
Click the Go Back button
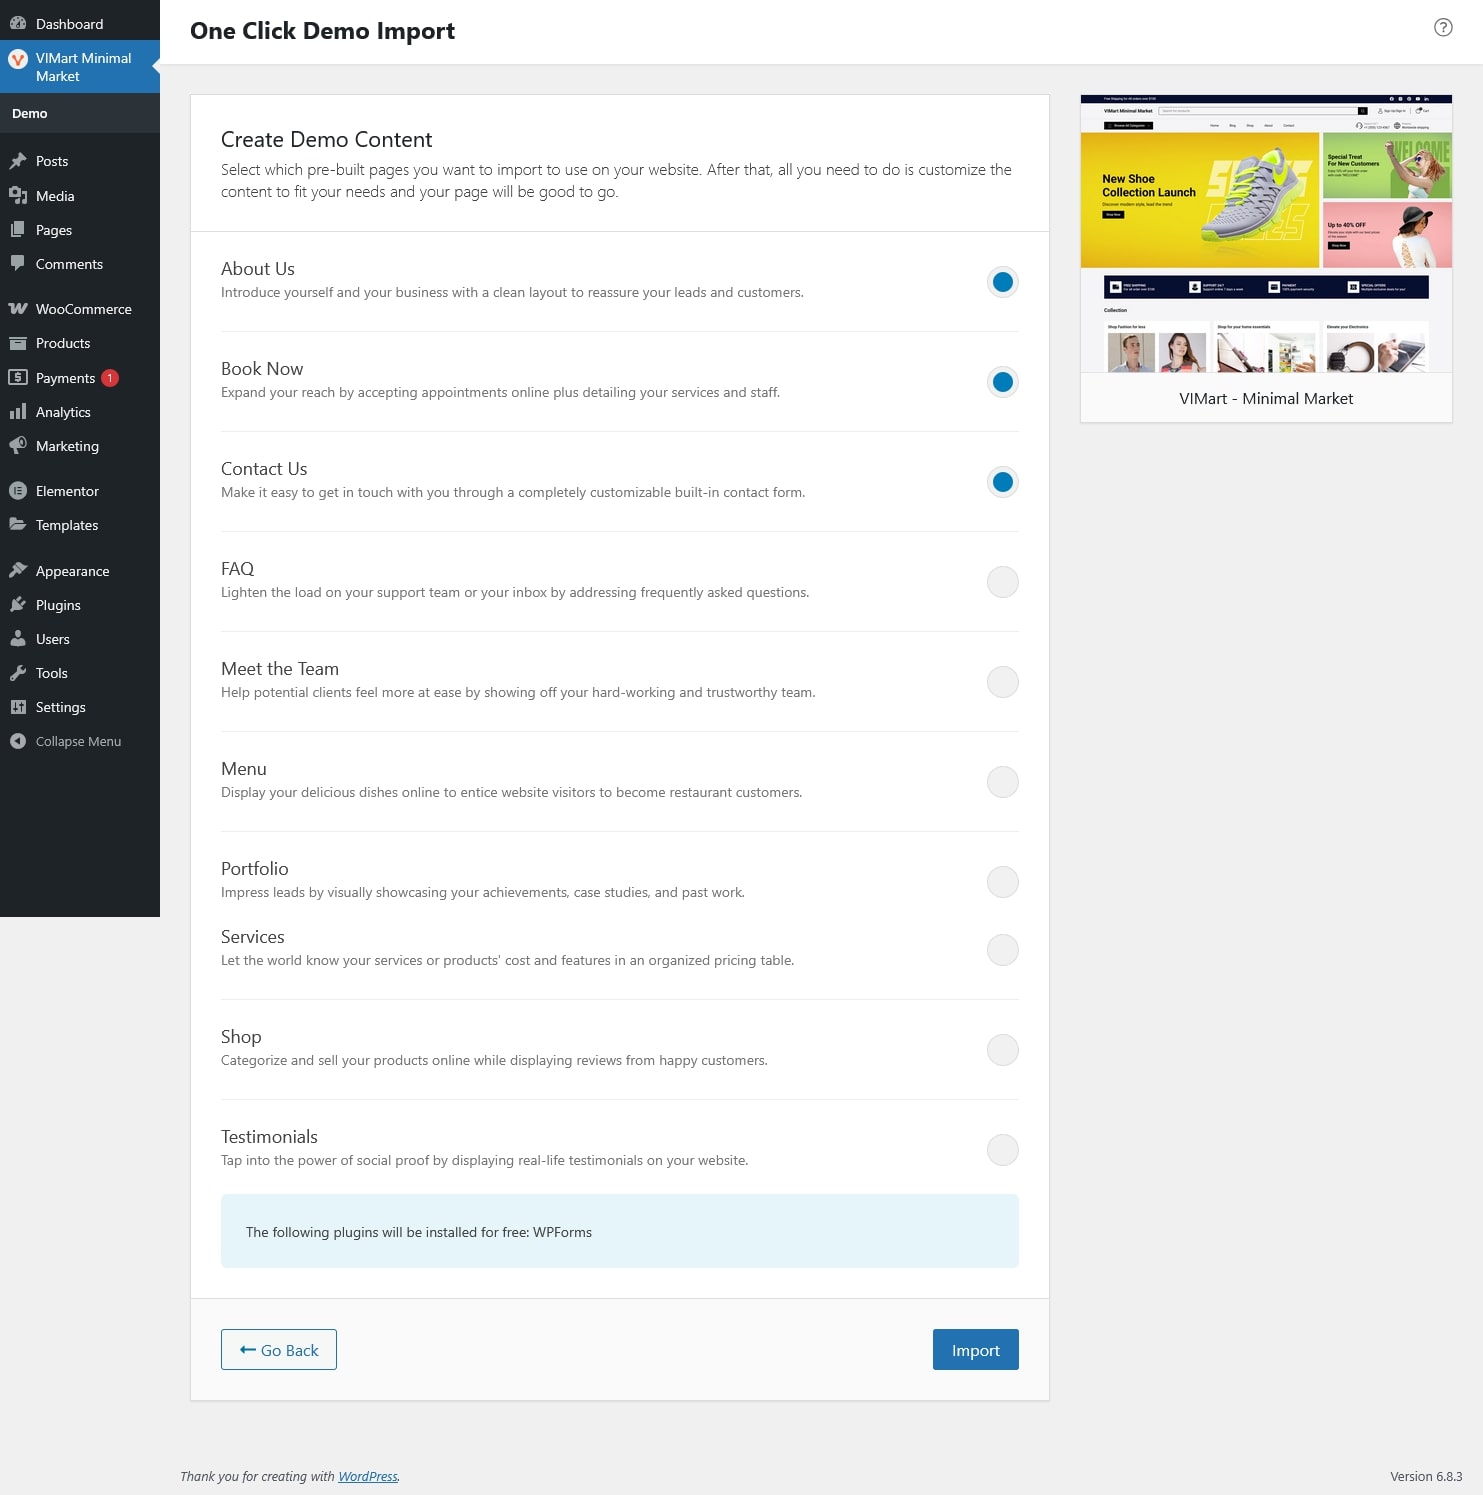pyautogui.click(x=279, y=1350)
